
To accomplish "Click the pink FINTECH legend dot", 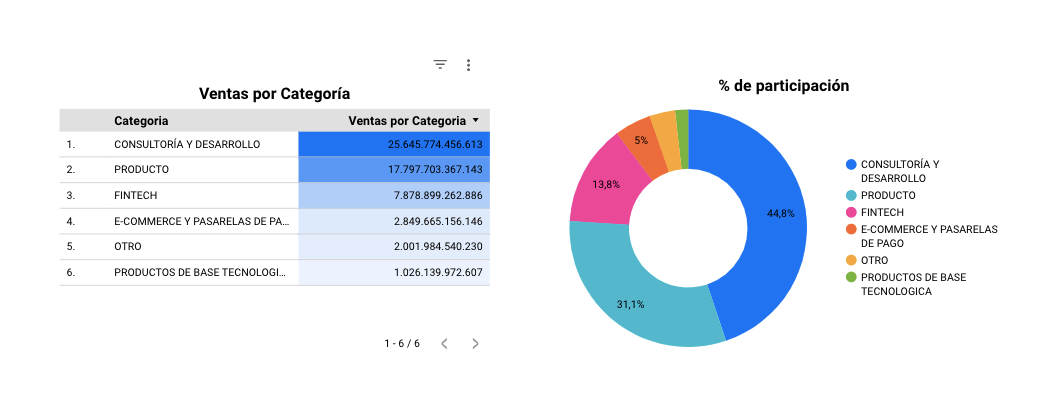I will [x=851, y=212].
